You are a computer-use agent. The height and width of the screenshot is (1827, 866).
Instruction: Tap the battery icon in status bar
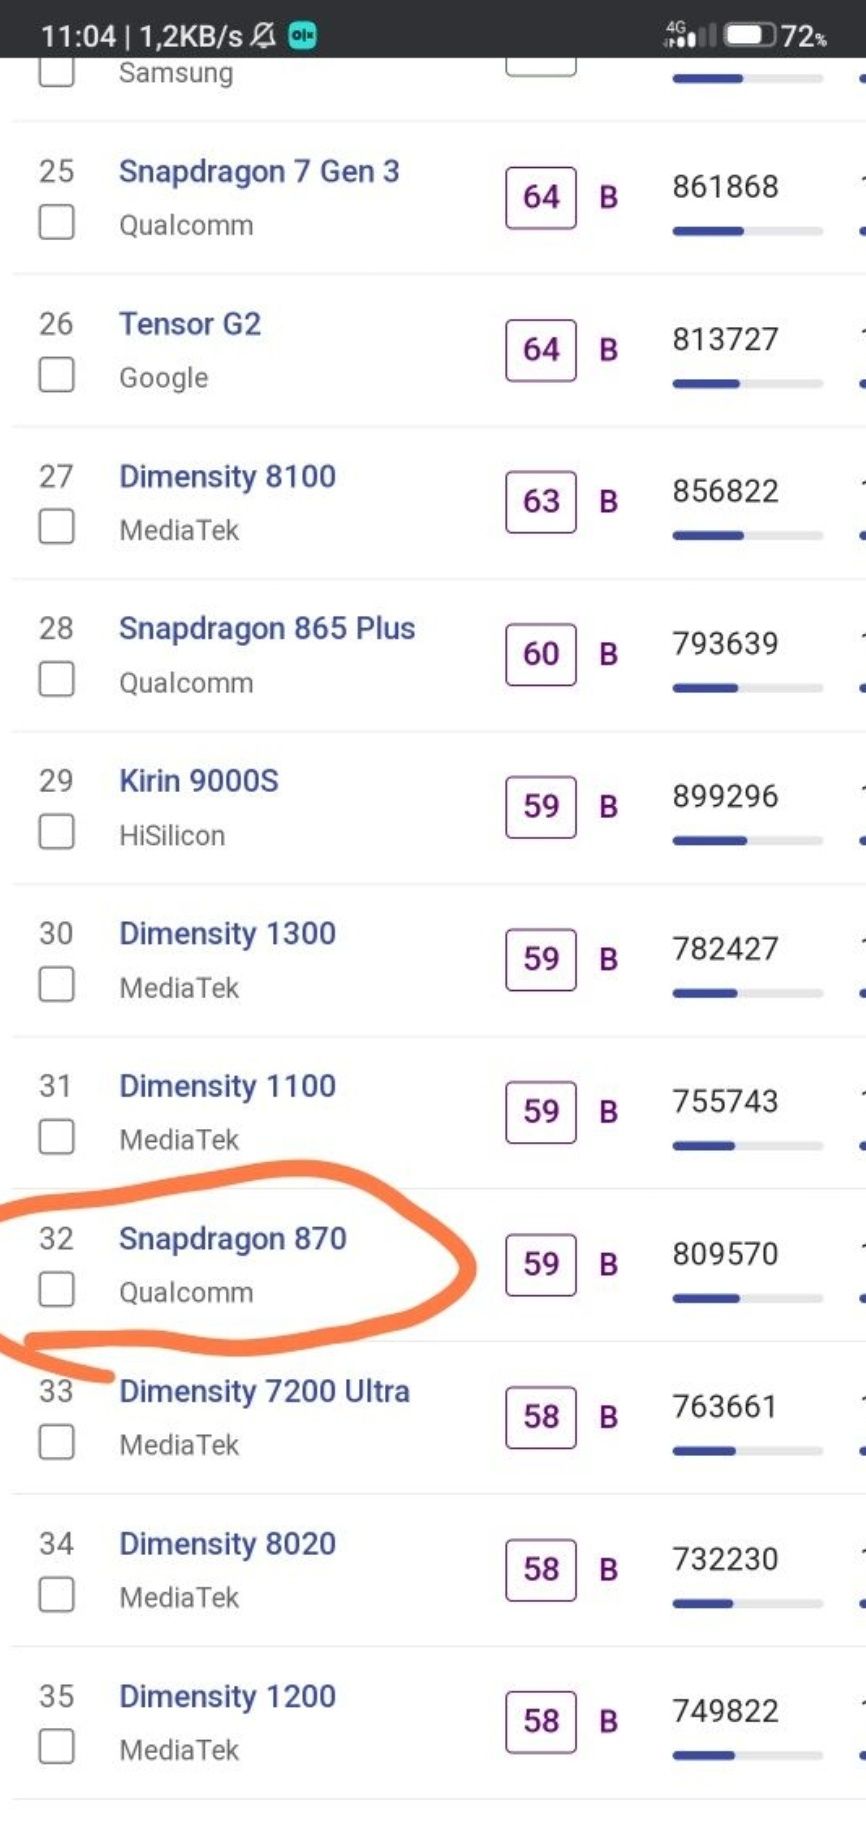750,36
